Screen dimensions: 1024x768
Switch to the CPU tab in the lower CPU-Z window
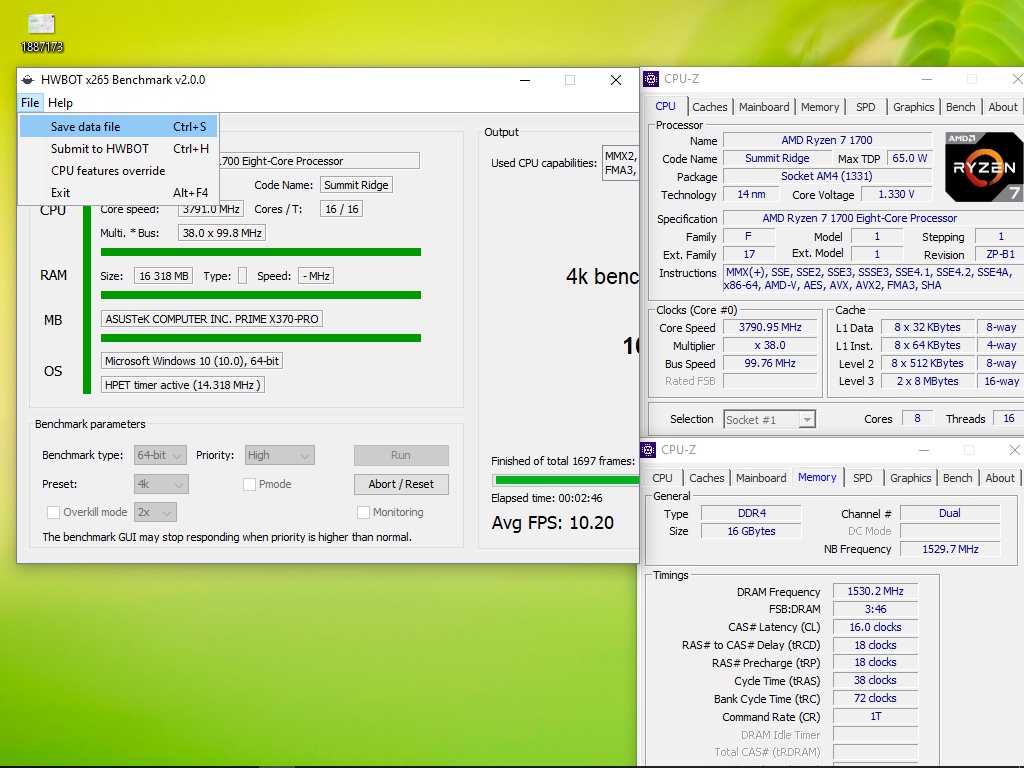662,478
